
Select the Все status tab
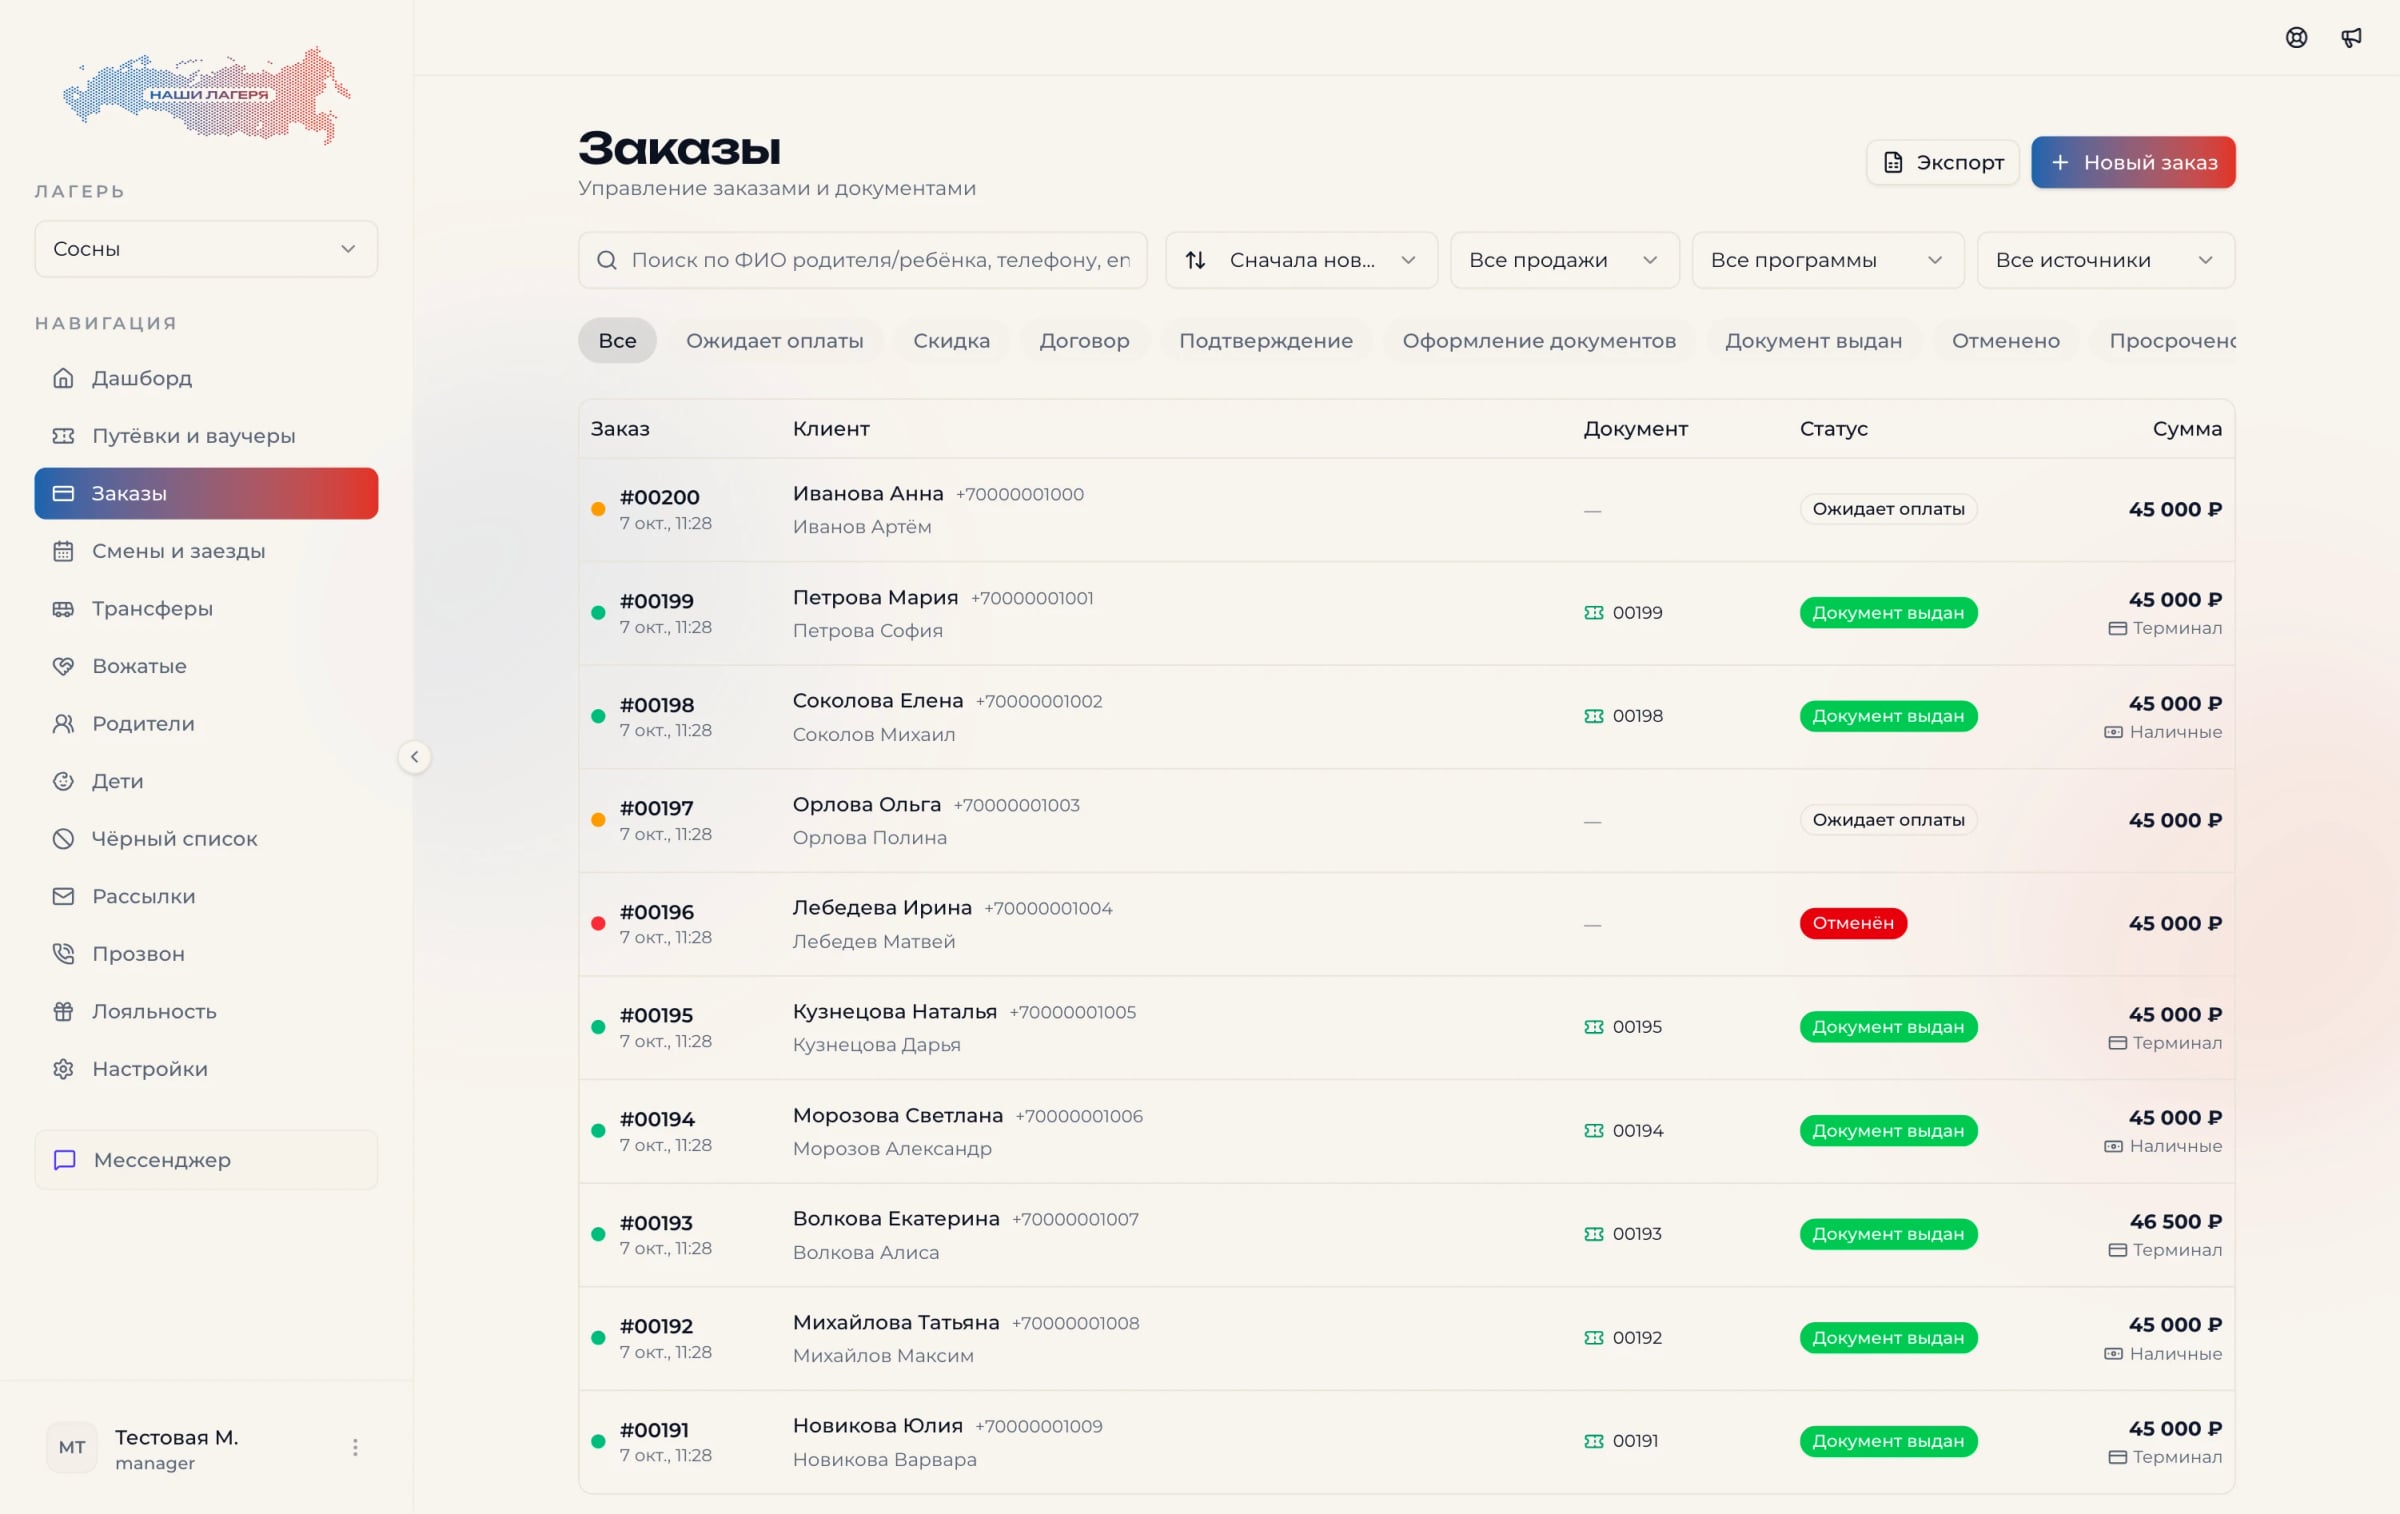(617, 341)
